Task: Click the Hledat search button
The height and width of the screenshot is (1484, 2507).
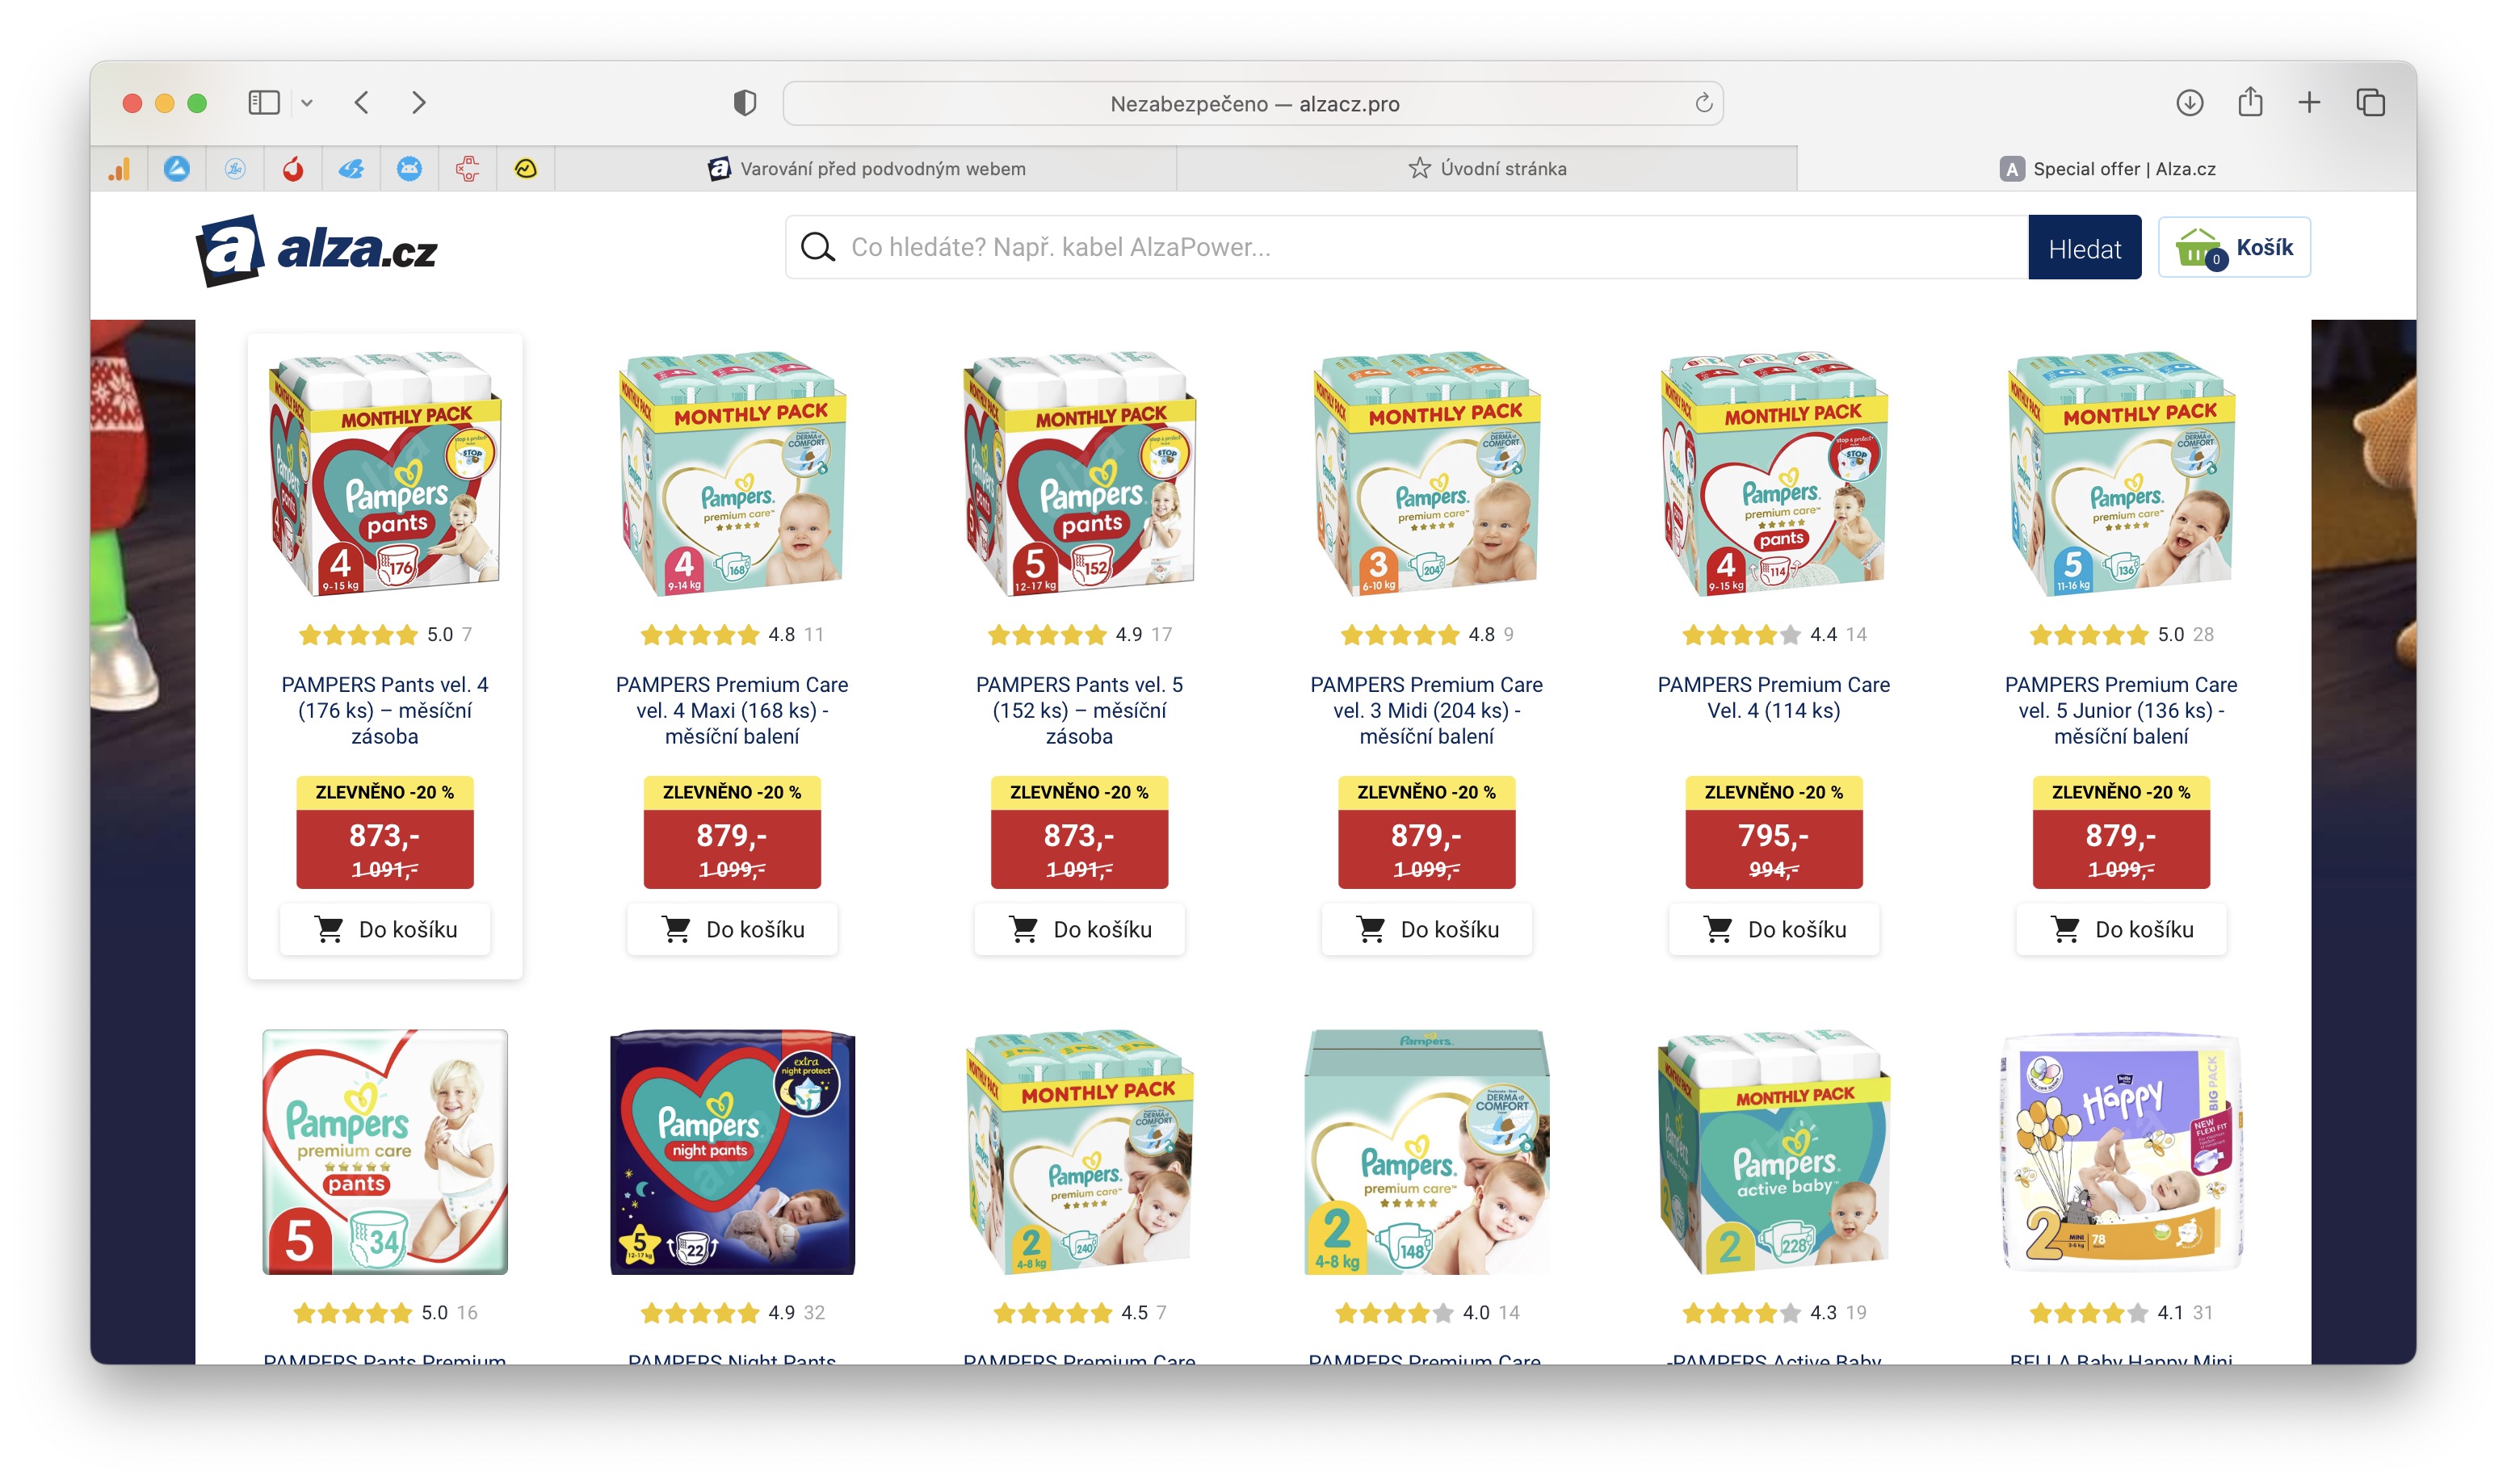Action: tap(2084, 248)
